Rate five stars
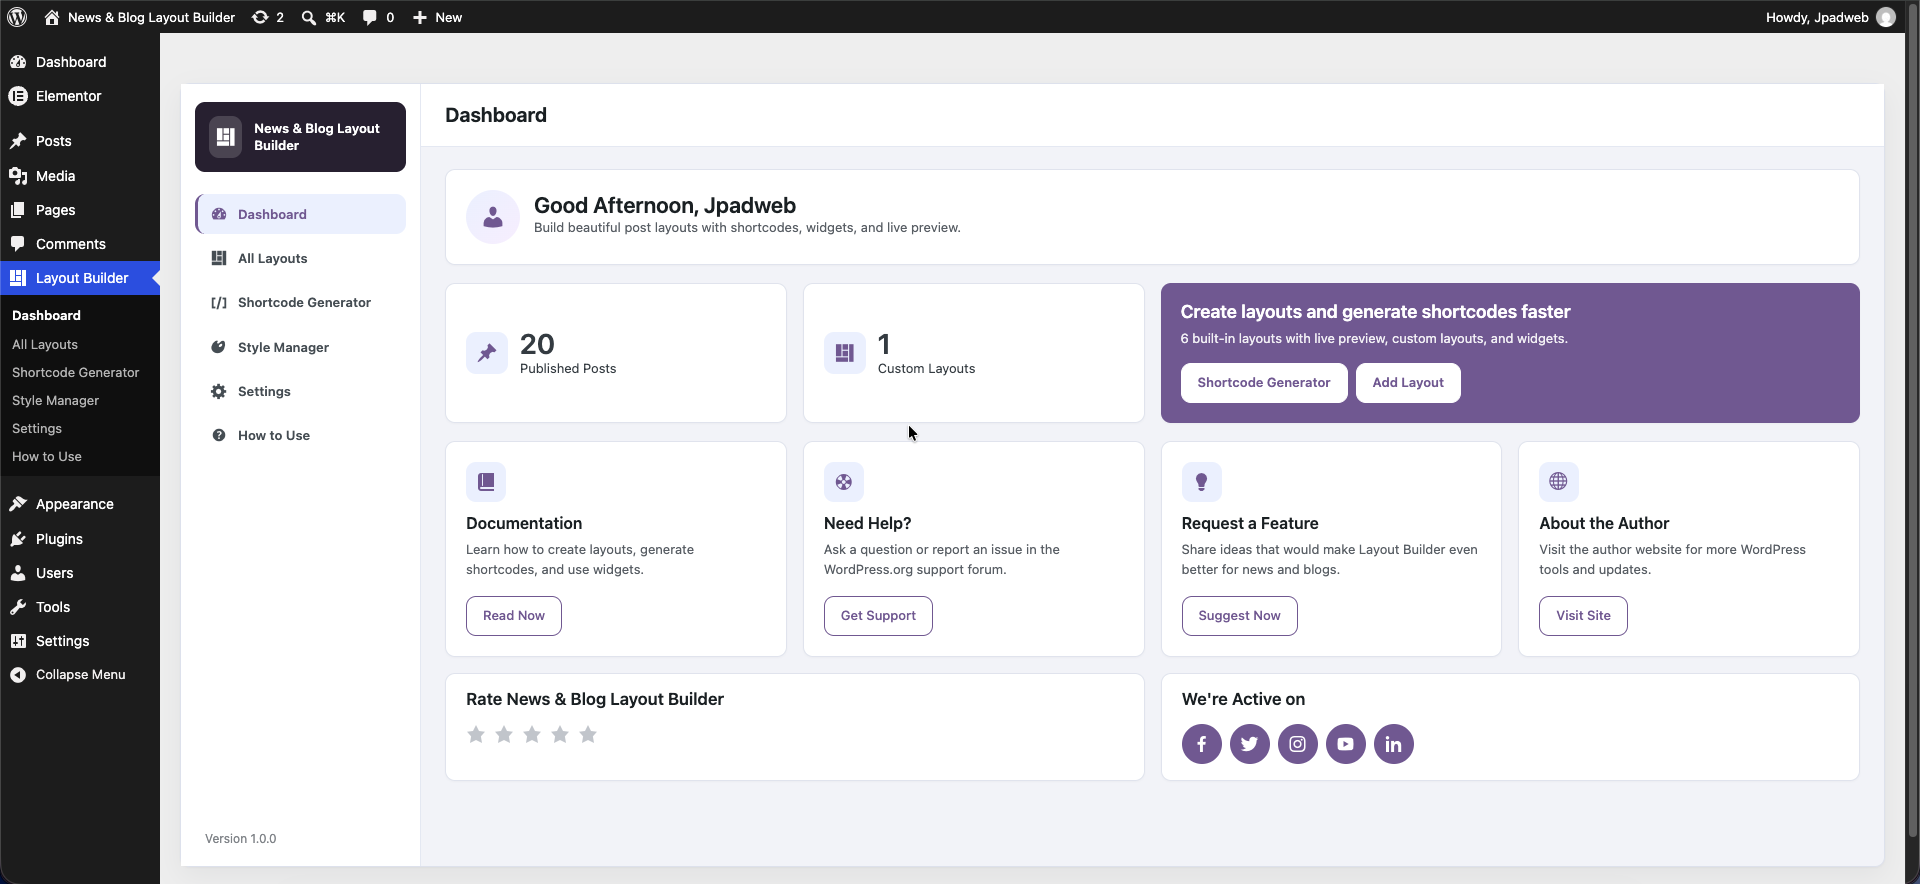 tap(588, 735)
